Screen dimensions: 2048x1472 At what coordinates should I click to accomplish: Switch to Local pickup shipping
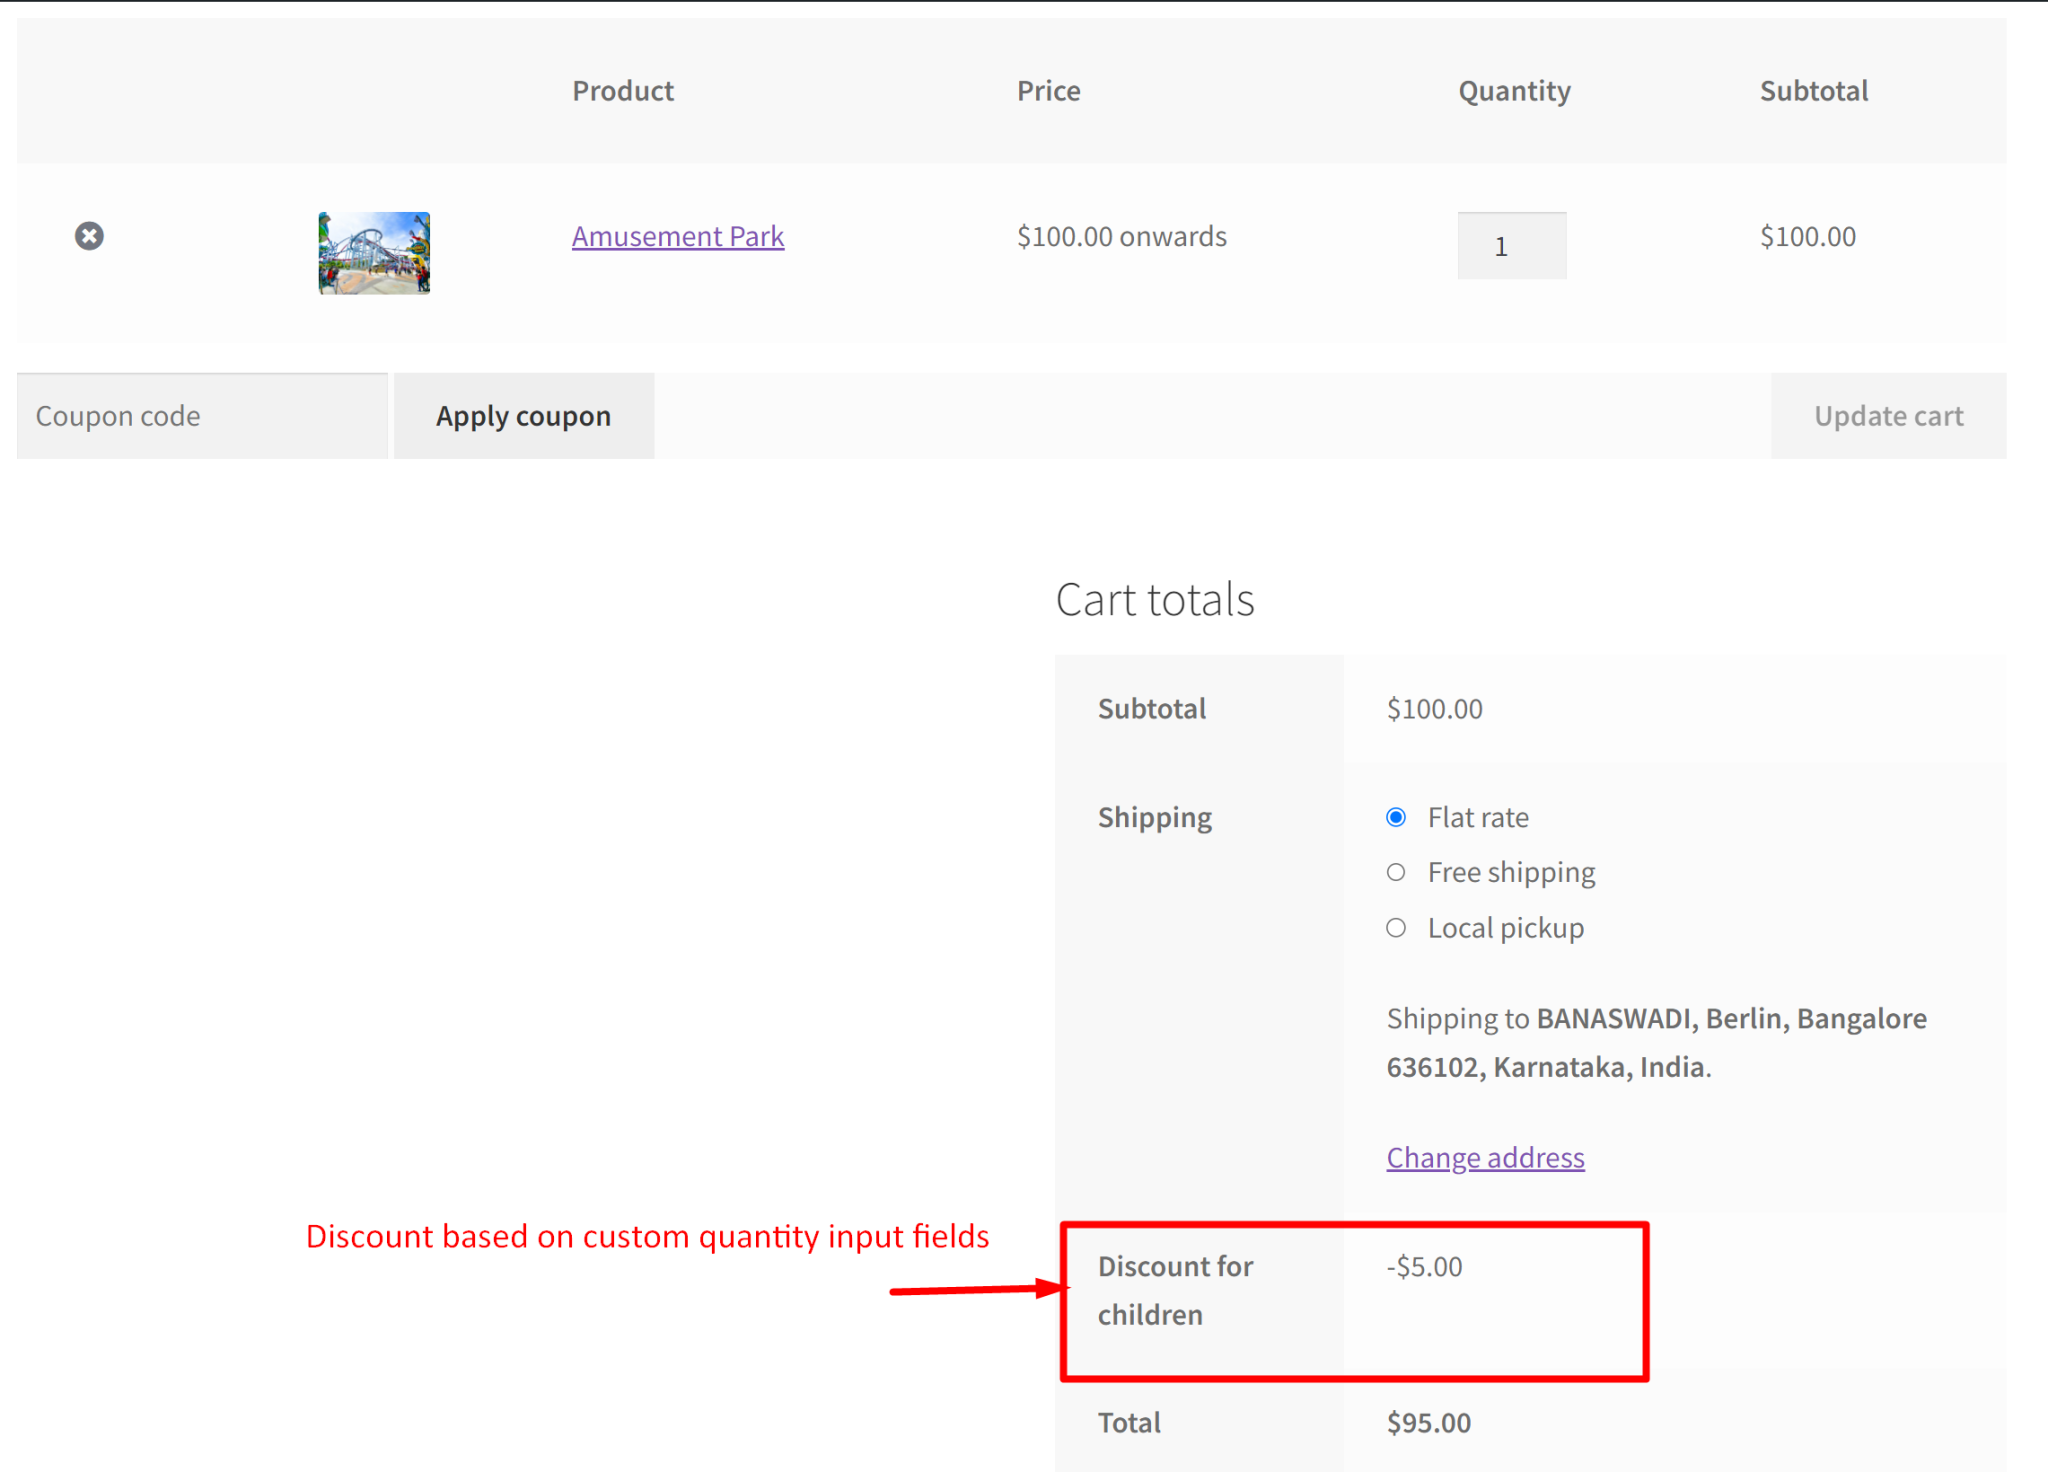pyautogui.click(x=1396, y=927)
